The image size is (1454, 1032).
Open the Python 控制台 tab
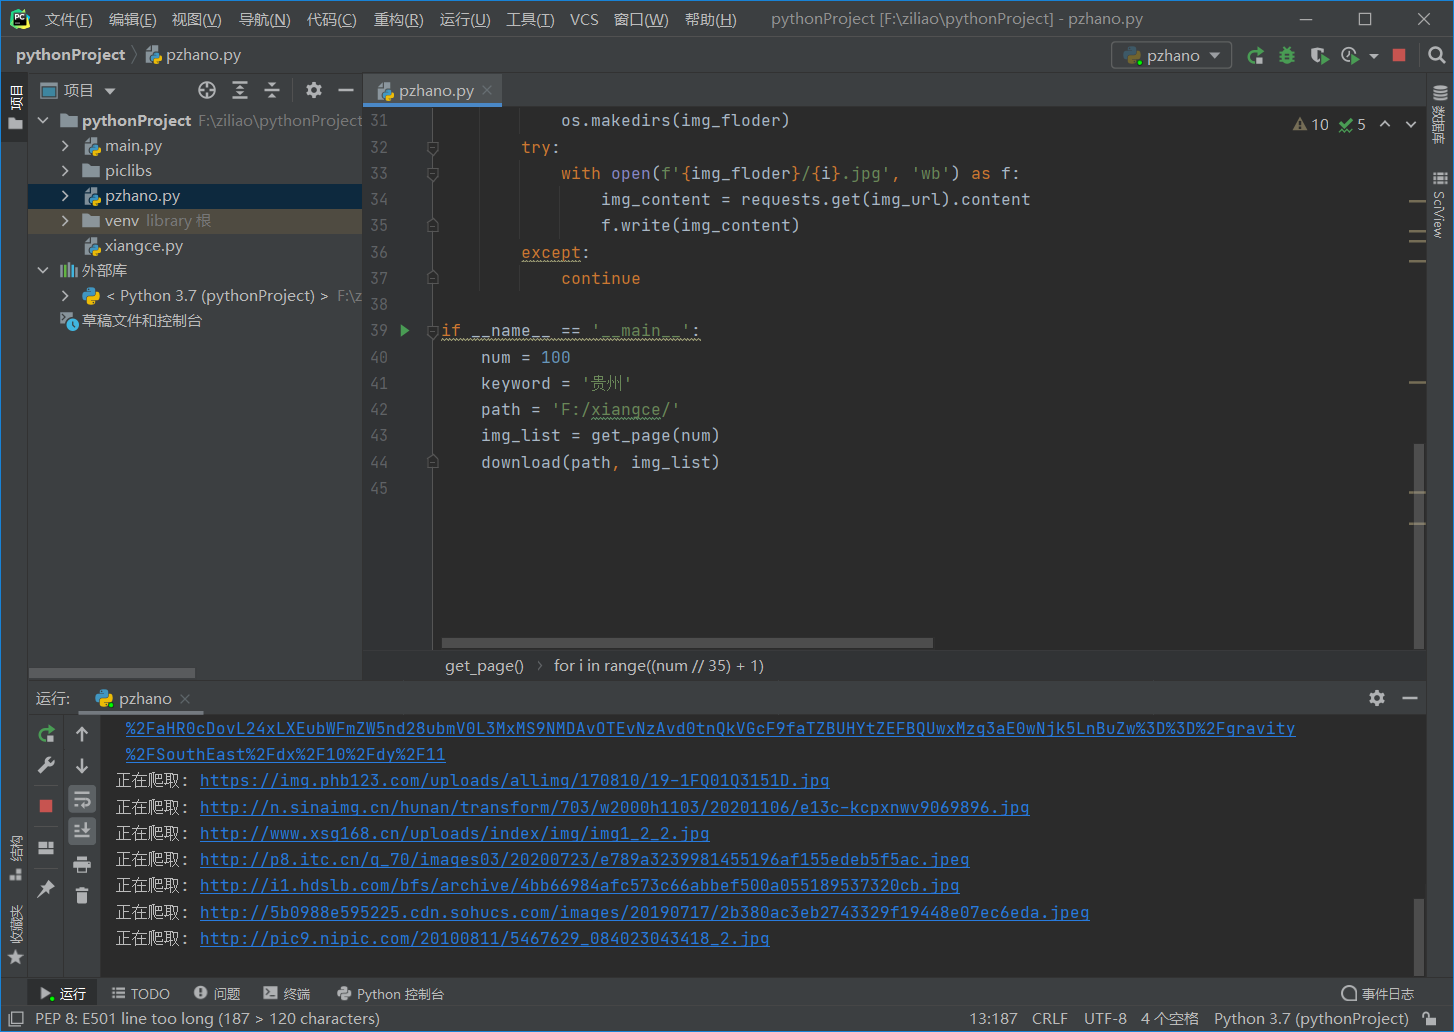pos(390,994)
